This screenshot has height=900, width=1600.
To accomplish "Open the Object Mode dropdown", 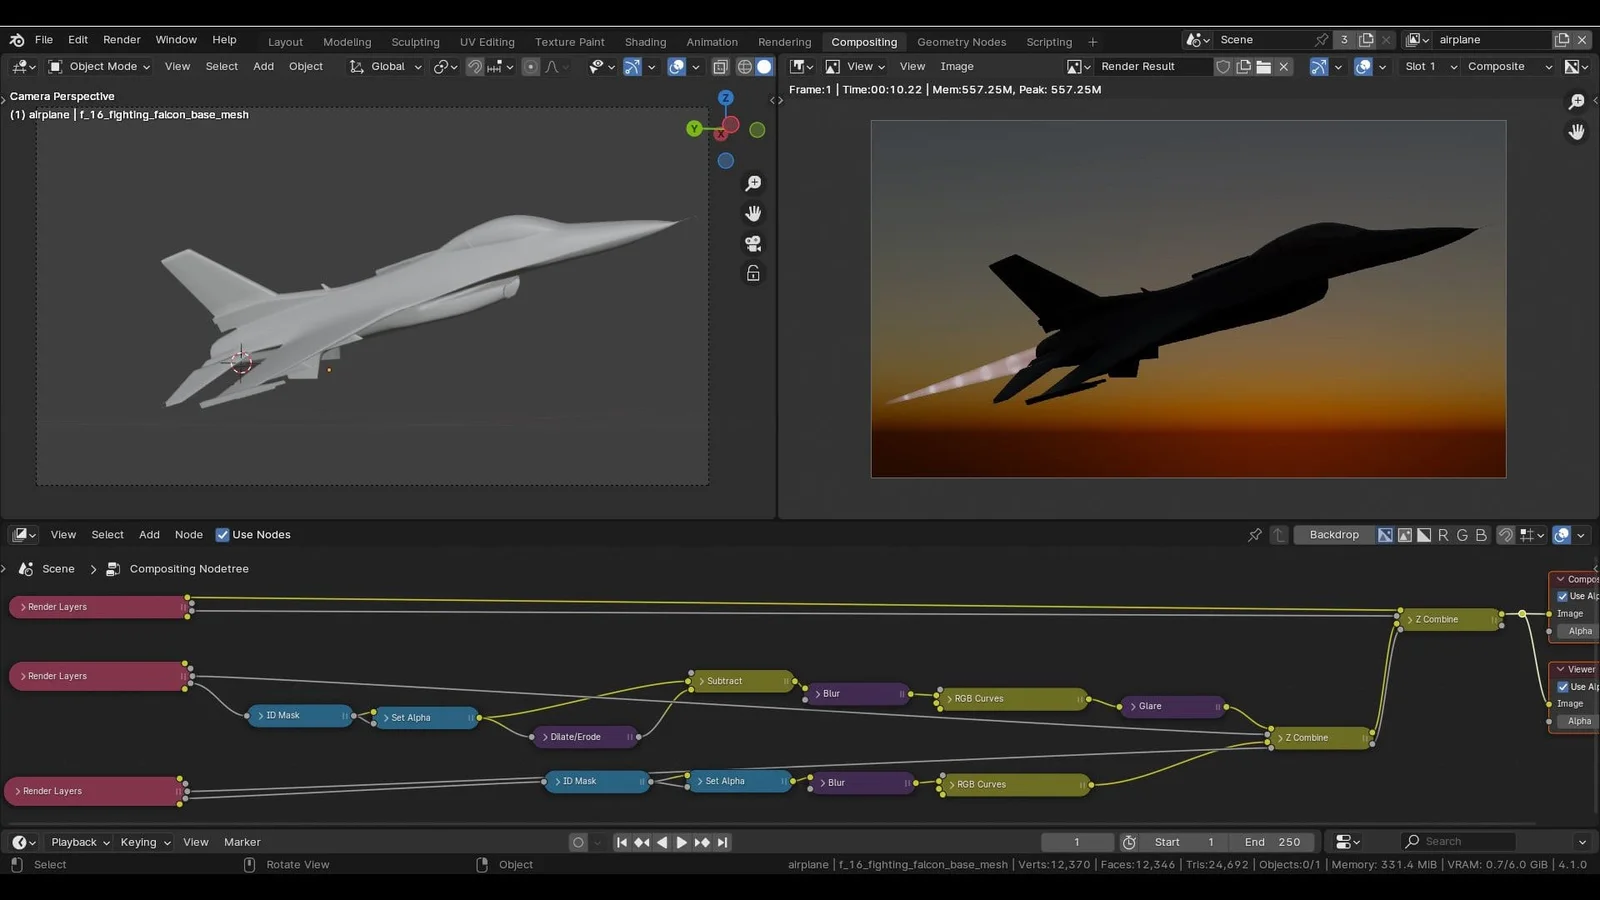I will (100, 67).
